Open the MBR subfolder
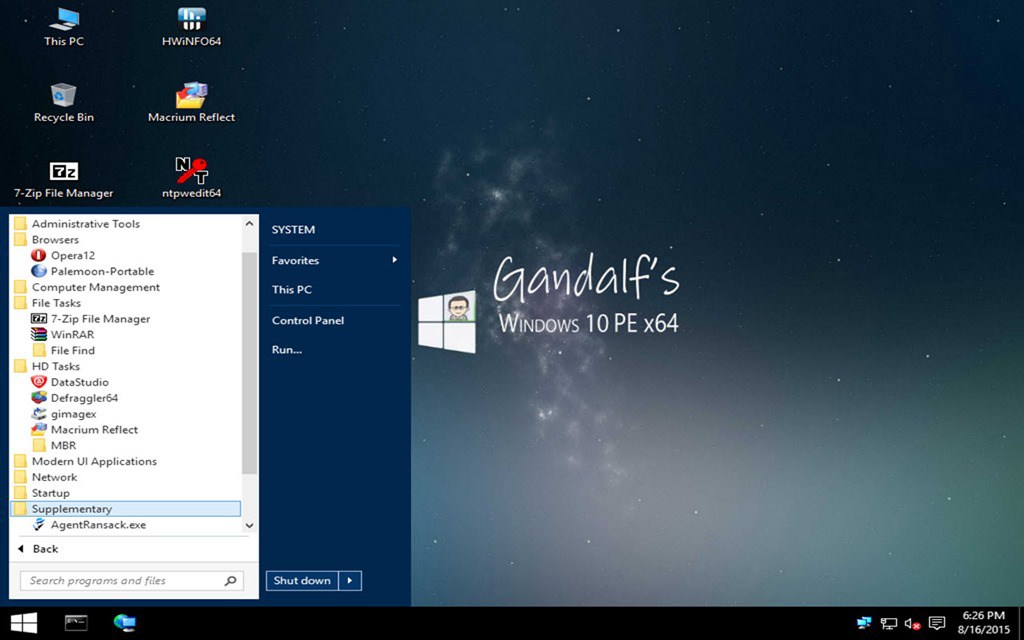This screenshot has height=640, width=1024. (x=54, y=445)
